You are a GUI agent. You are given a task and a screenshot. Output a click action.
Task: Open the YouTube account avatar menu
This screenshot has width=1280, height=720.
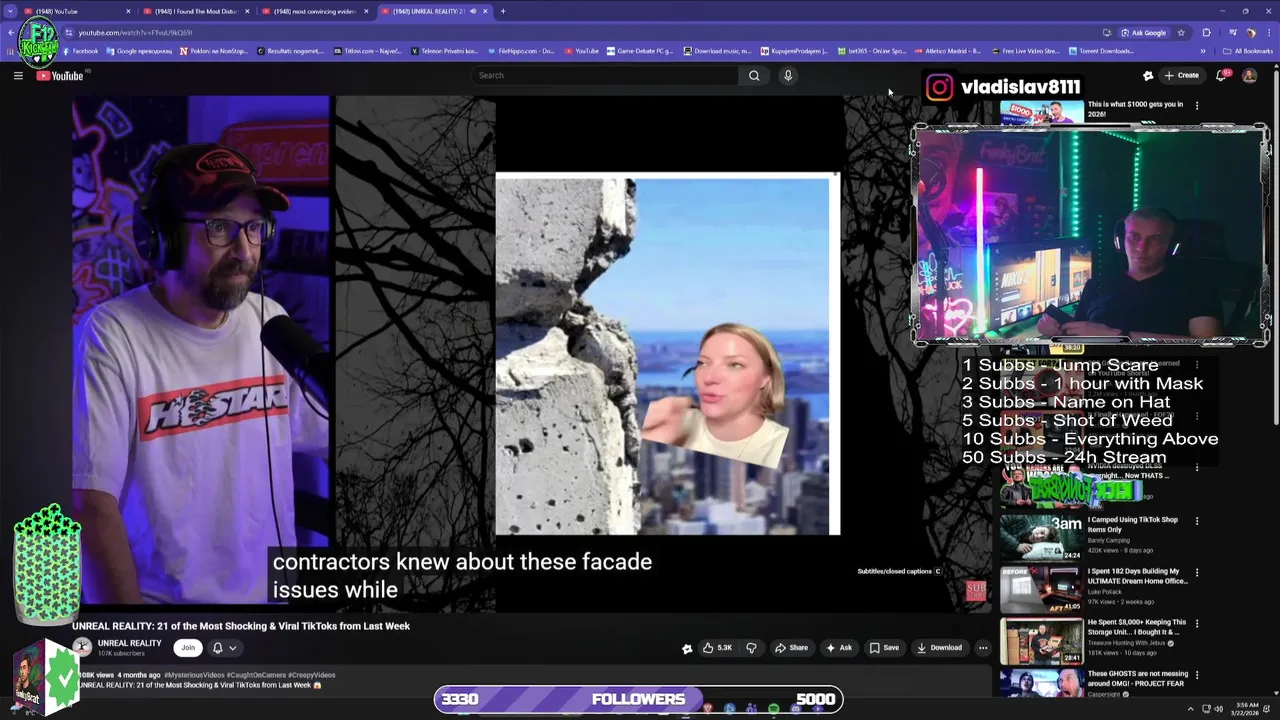[x=1249, y=75]
